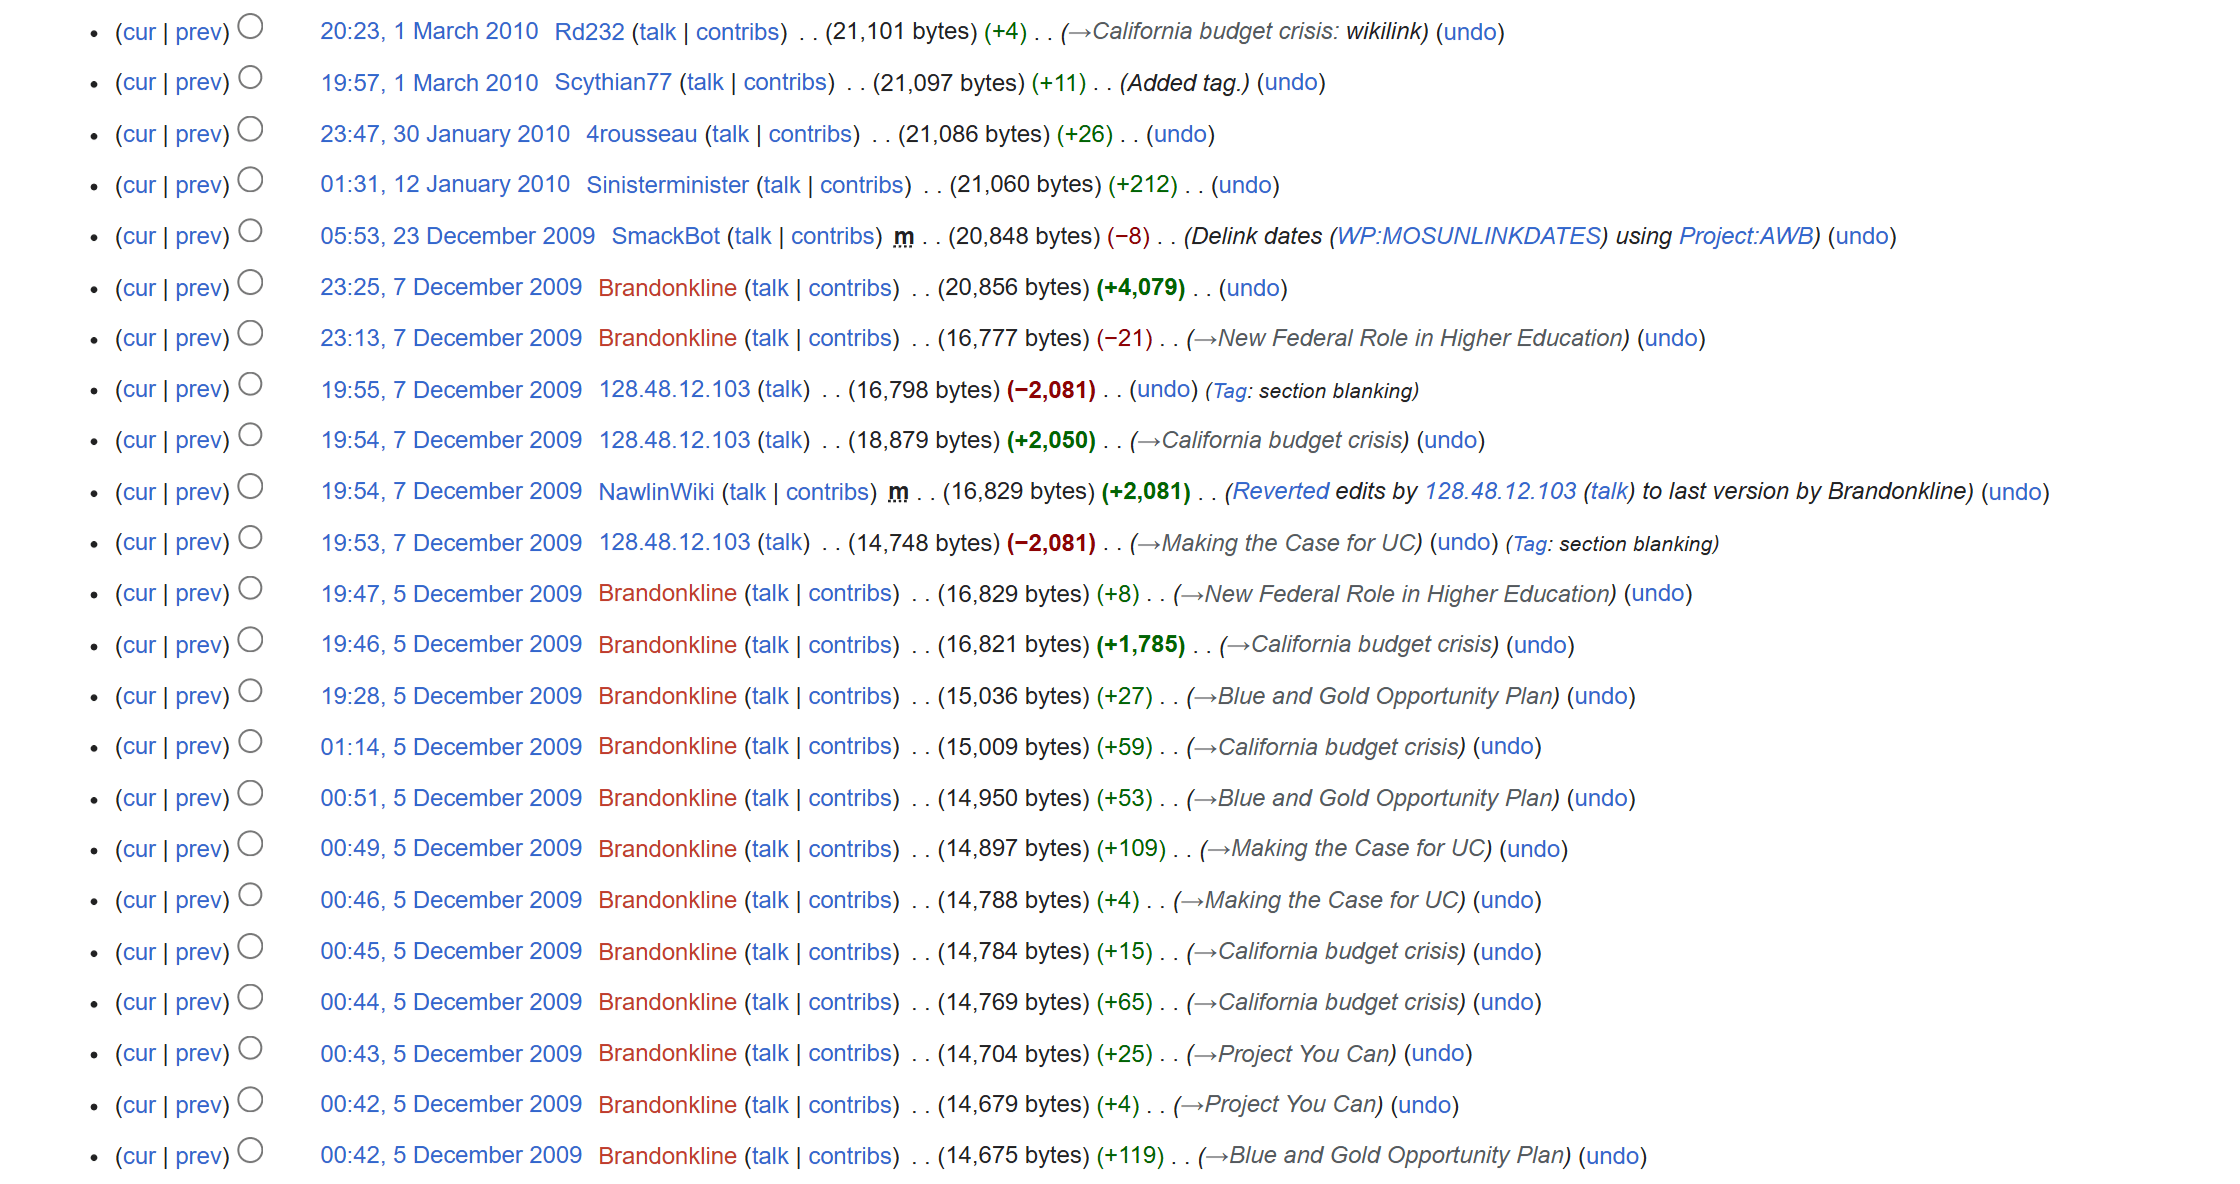View Sinisterminister's contribs
Screen dimensions: 2240x1184
click(x=861, y=185)
